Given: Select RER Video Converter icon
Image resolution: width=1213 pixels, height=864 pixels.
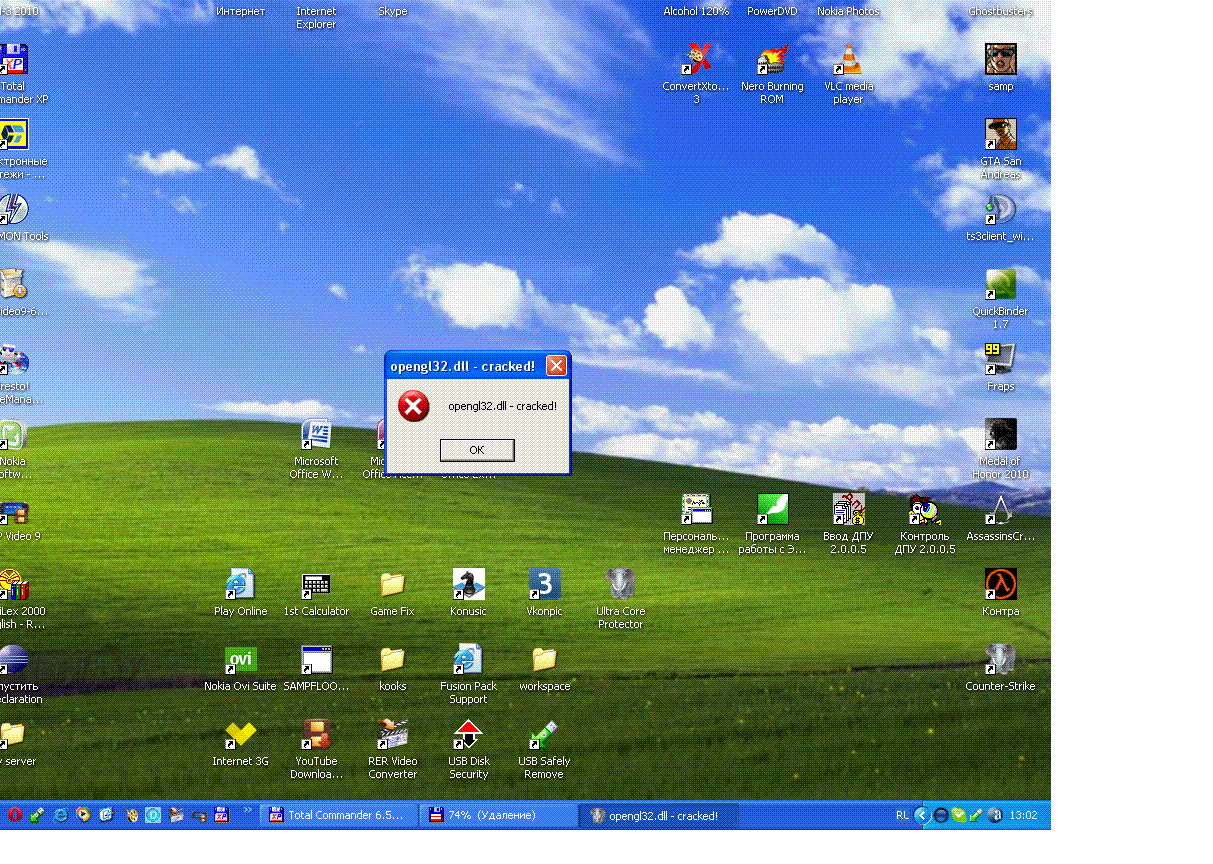Looking at the screenshot, I should click(392, 750).
